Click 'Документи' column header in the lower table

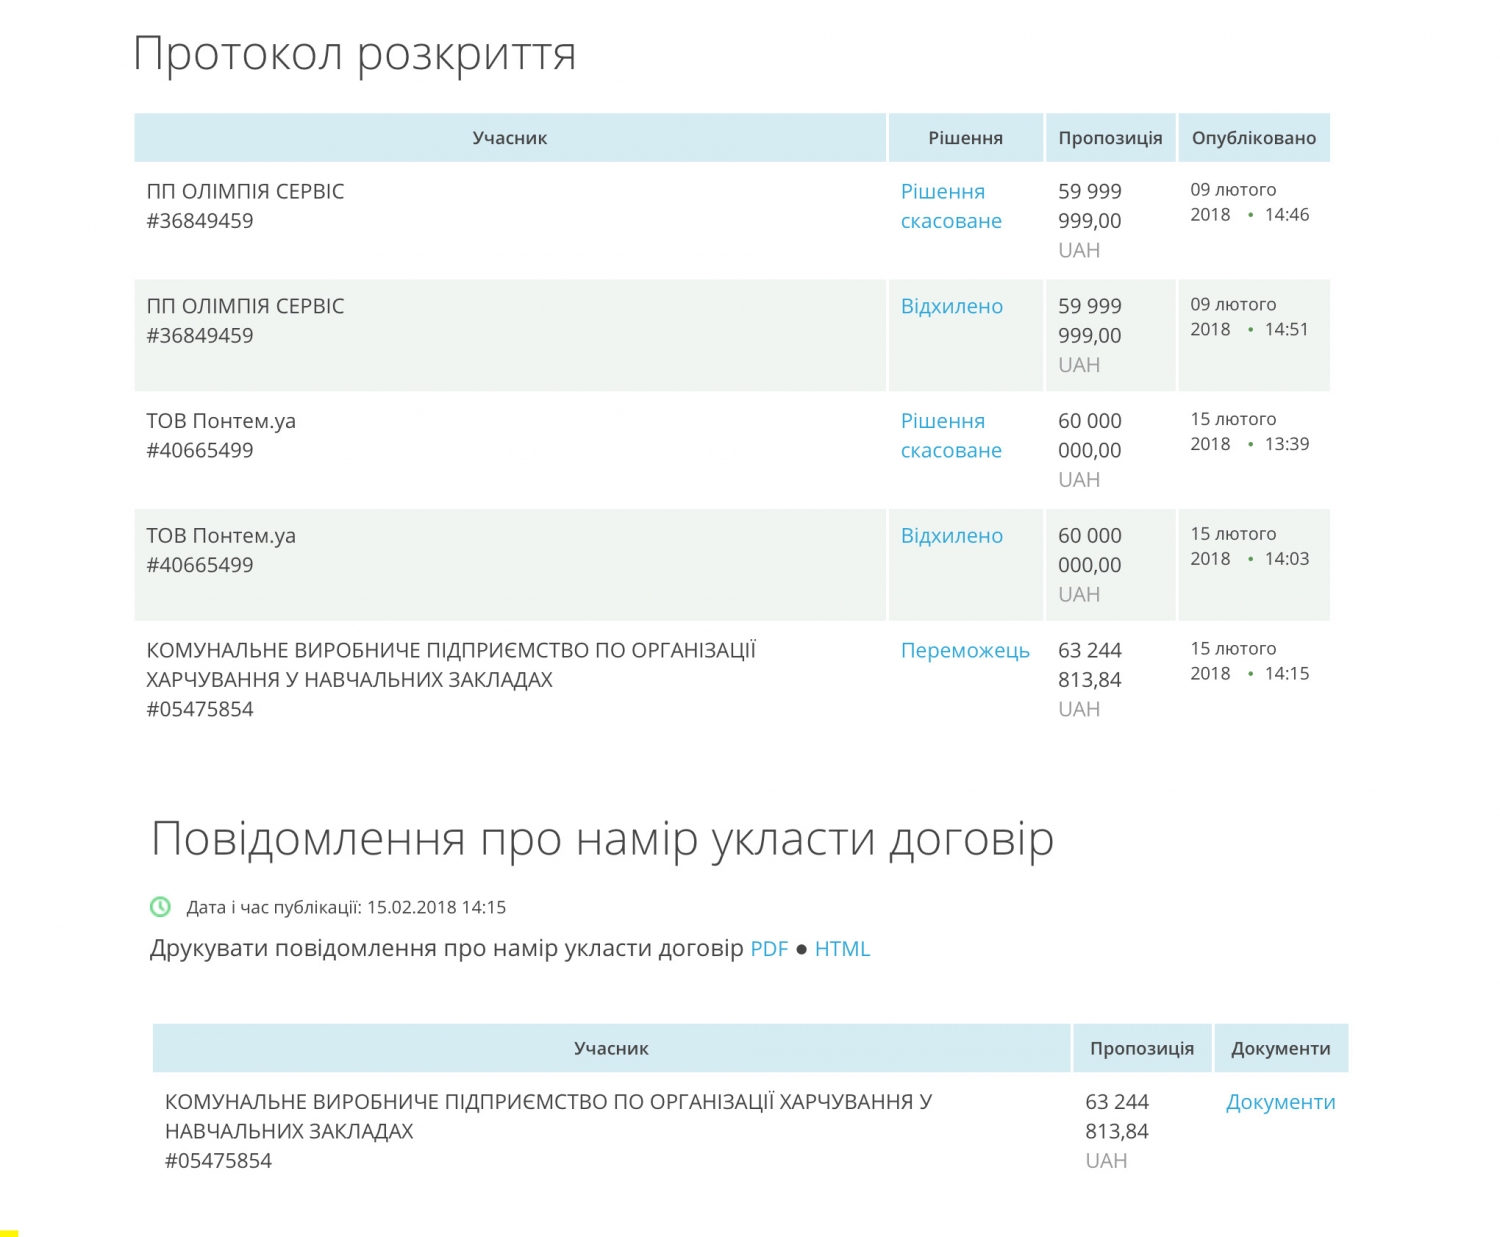[x=1280, y=1048]
